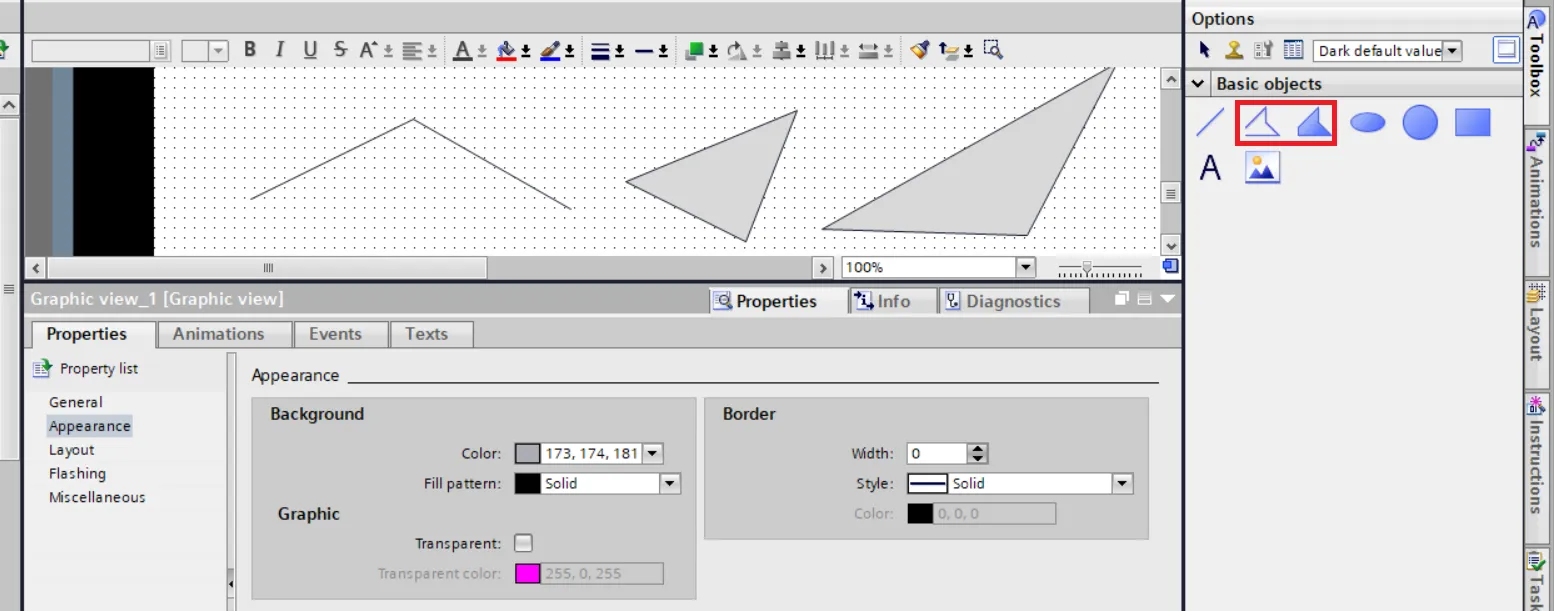The width and height of the screenshot is (1554, 611).
Task: Open the Fill pattern dropdown
Action: coord(670,483)
